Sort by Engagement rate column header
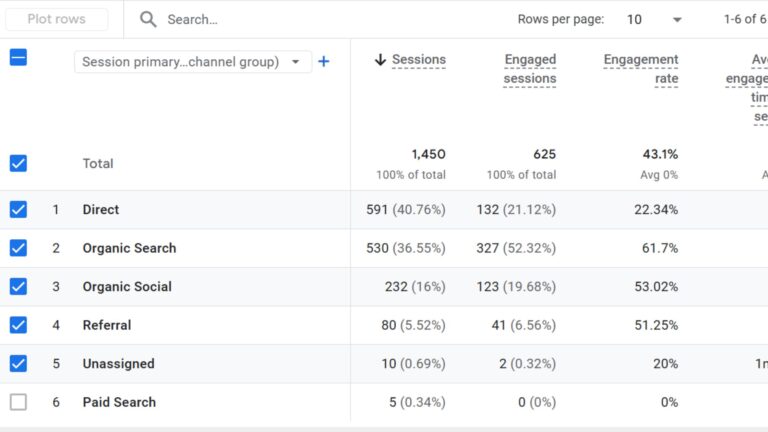This screenshot has width=768, height=432. (641, 69)
